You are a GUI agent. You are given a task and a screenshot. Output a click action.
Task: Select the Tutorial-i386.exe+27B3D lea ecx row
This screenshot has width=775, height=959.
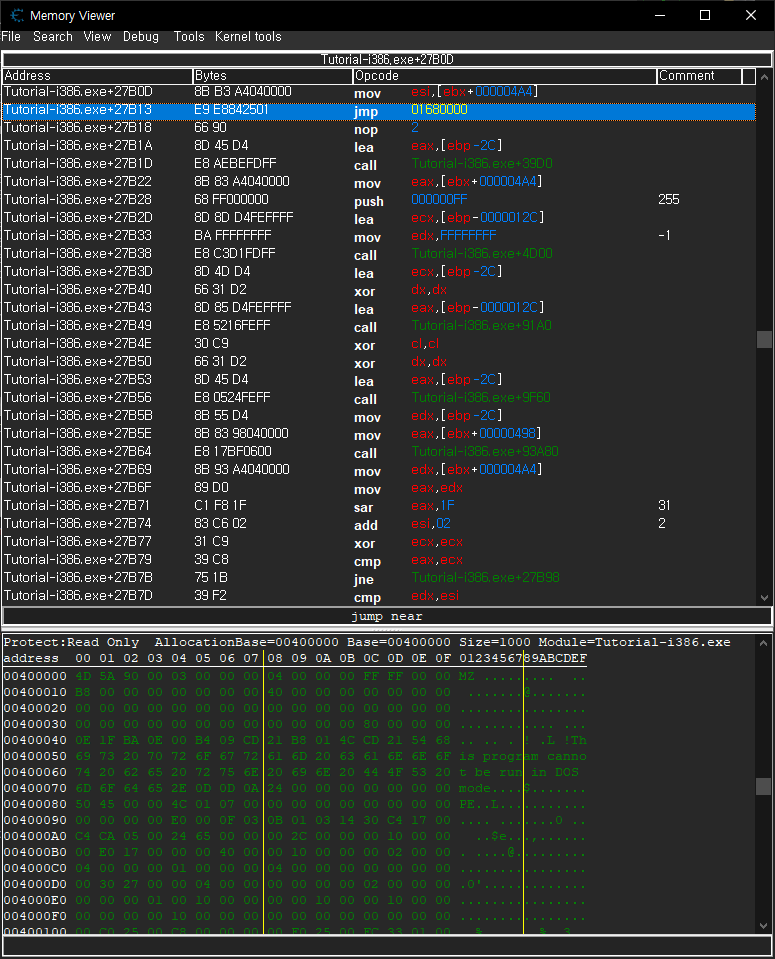coord(379,272)
